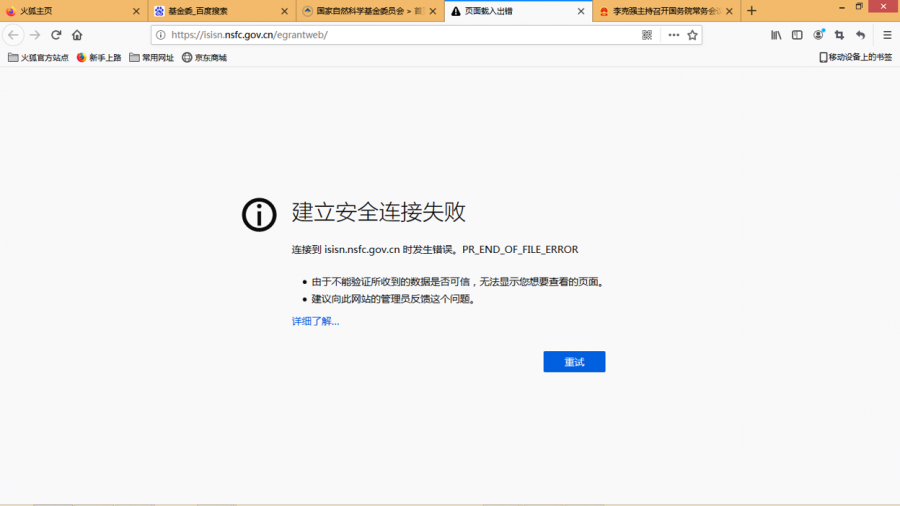Click the URL address field
900x506 pixels.
click(400, 35)
